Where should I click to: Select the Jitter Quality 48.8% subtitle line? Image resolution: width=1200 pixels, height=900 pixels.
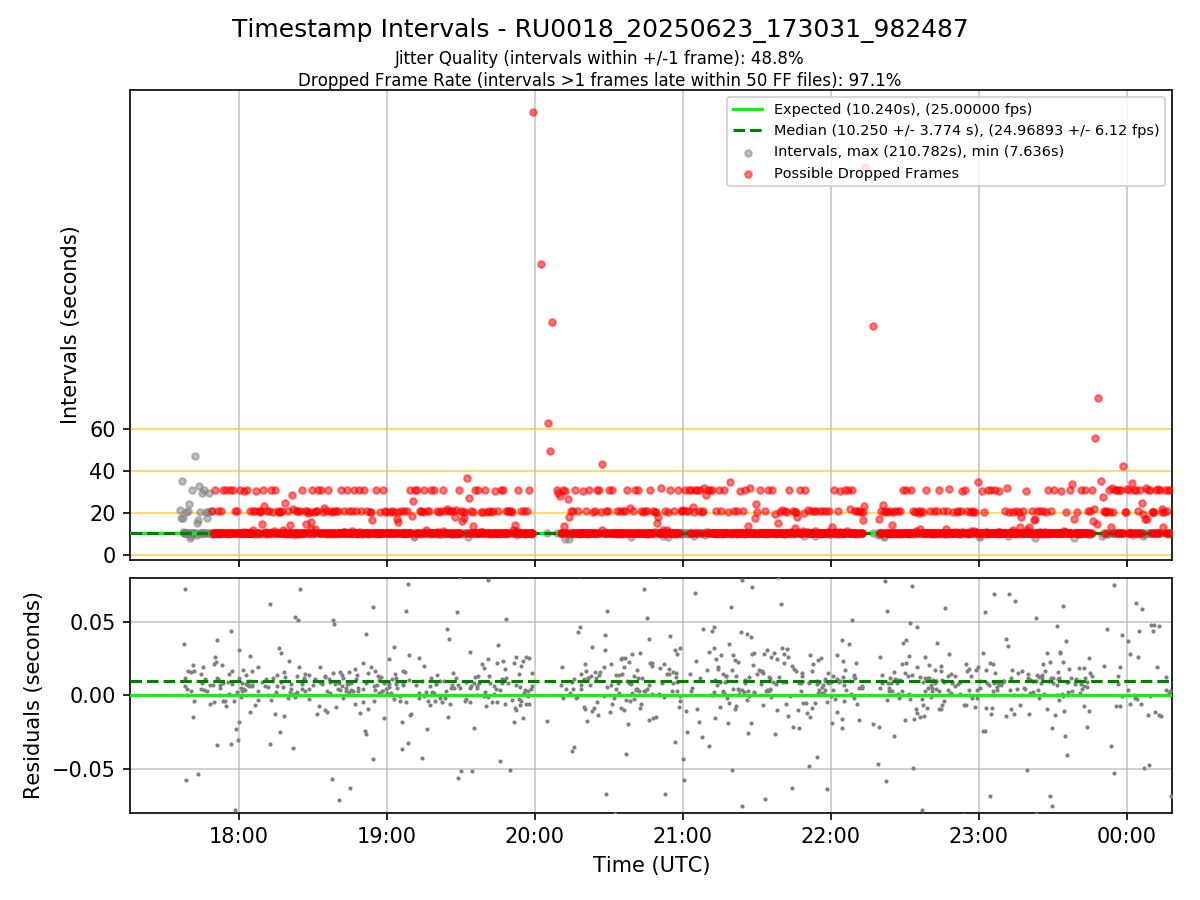pyautogui.click(x=599, y=58)
